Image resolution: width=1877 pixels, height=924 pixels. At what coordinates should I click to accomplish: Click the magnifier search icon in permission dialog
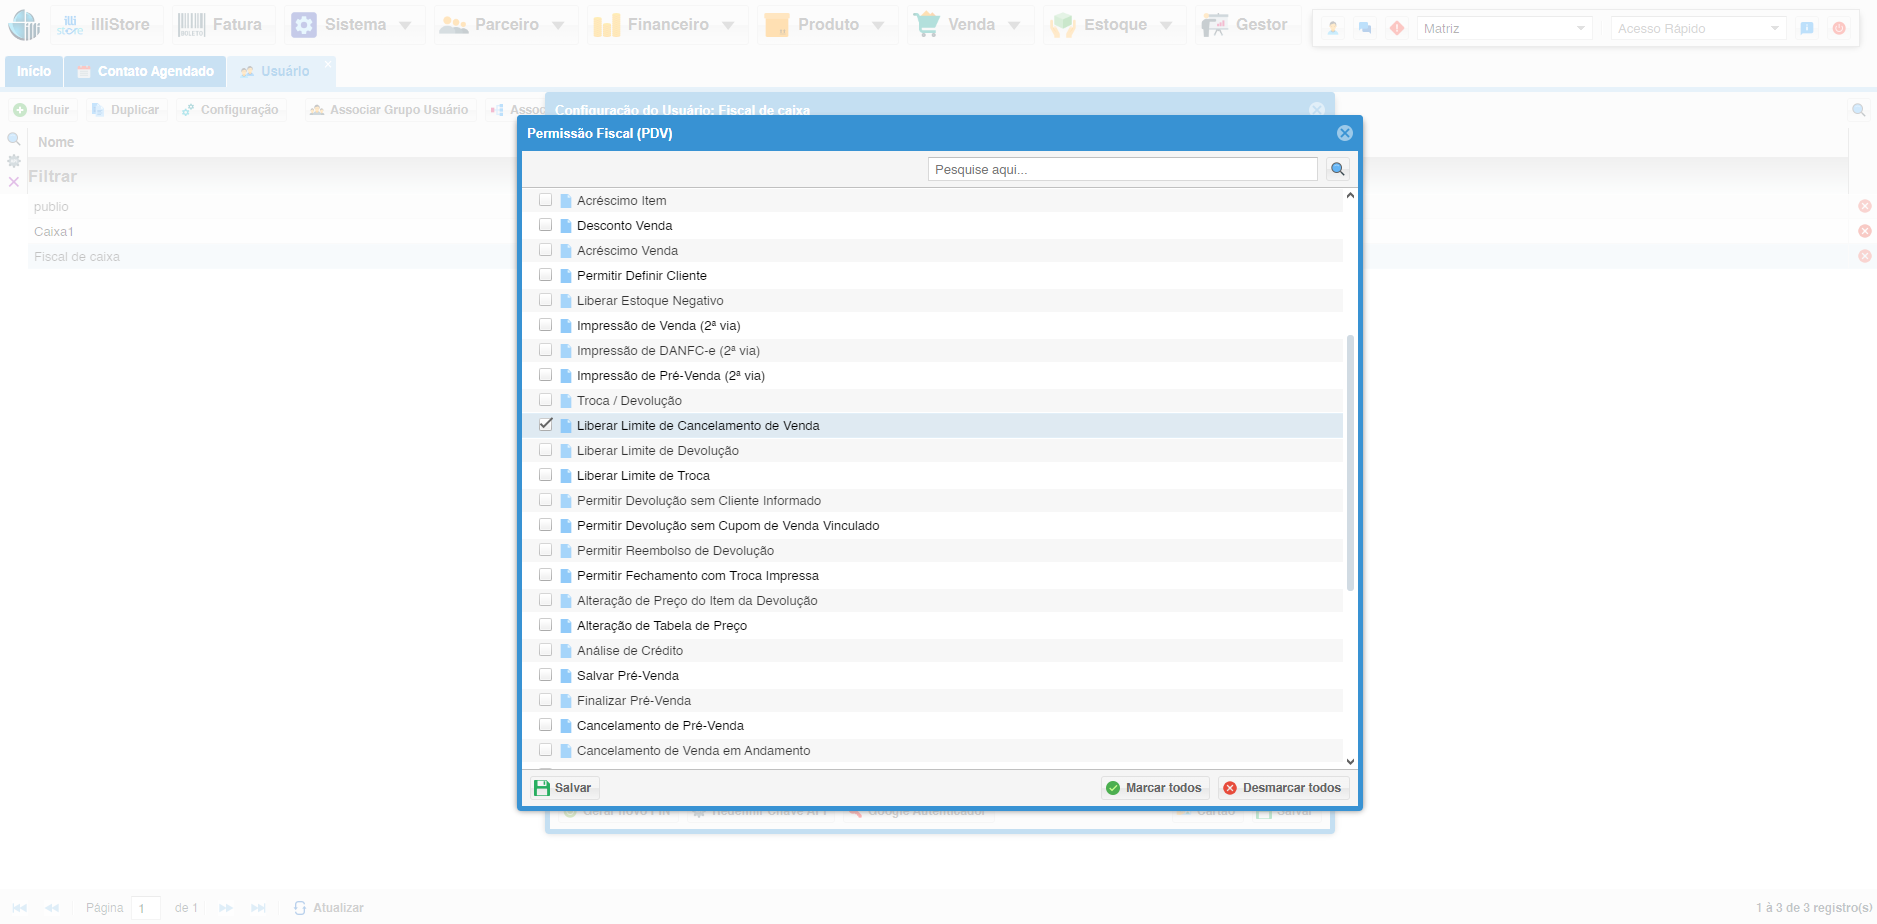coord(1337,169)
